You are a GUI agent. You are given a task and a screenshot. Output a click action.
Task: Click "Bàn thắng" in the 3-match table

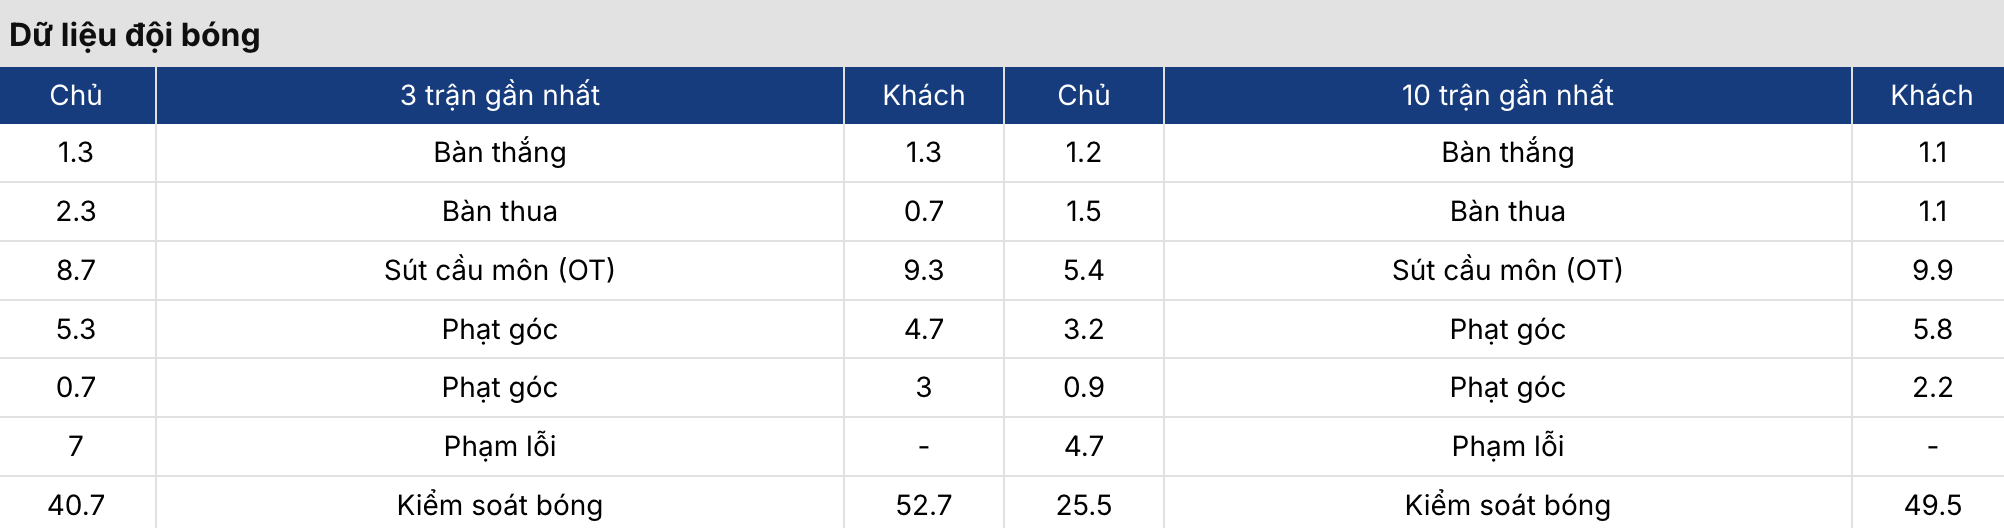tap(499, 152)
